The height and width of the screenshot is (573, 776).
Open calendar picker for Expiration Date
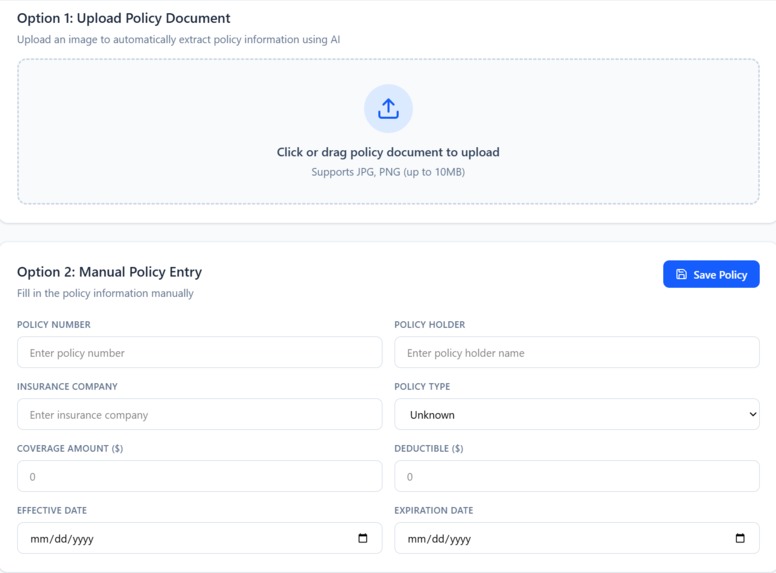point(740,538)
